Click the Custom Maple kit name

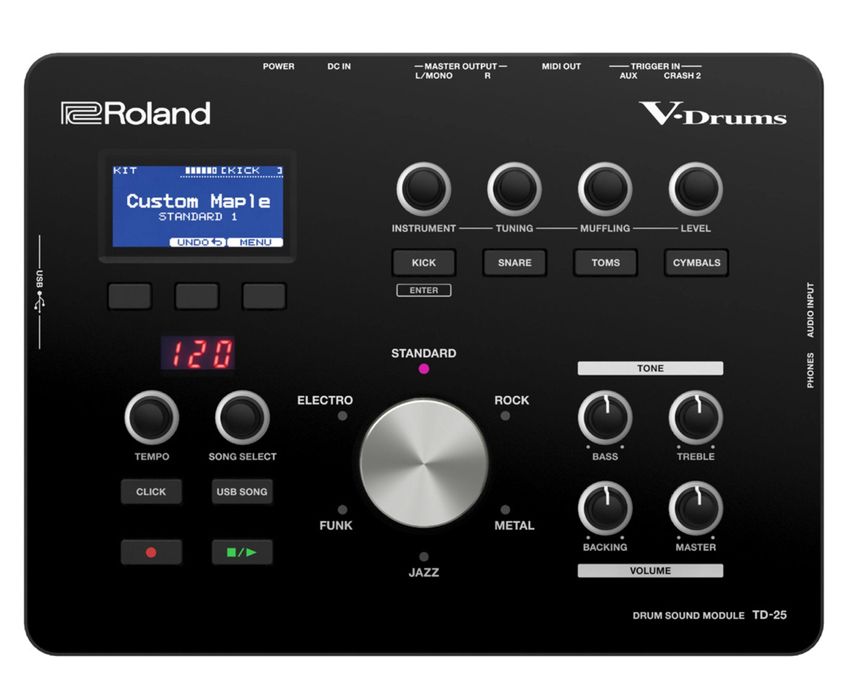[198, 201]
